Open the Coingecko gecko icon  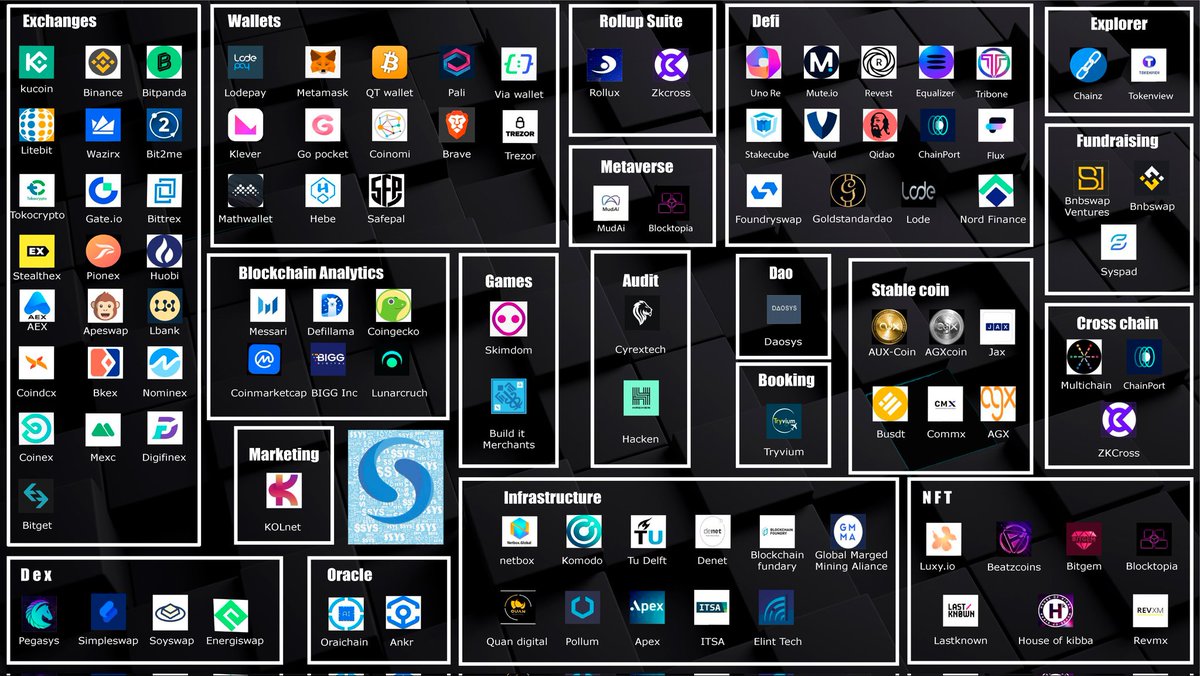(x=393, y=306)
